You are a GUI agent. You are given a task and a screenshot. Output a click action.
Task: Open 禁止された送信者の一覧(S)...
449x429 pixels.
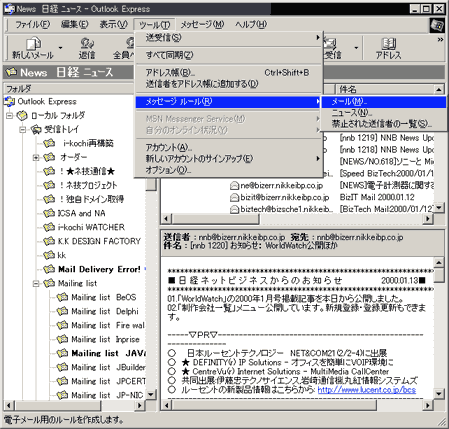coord(383,124)
